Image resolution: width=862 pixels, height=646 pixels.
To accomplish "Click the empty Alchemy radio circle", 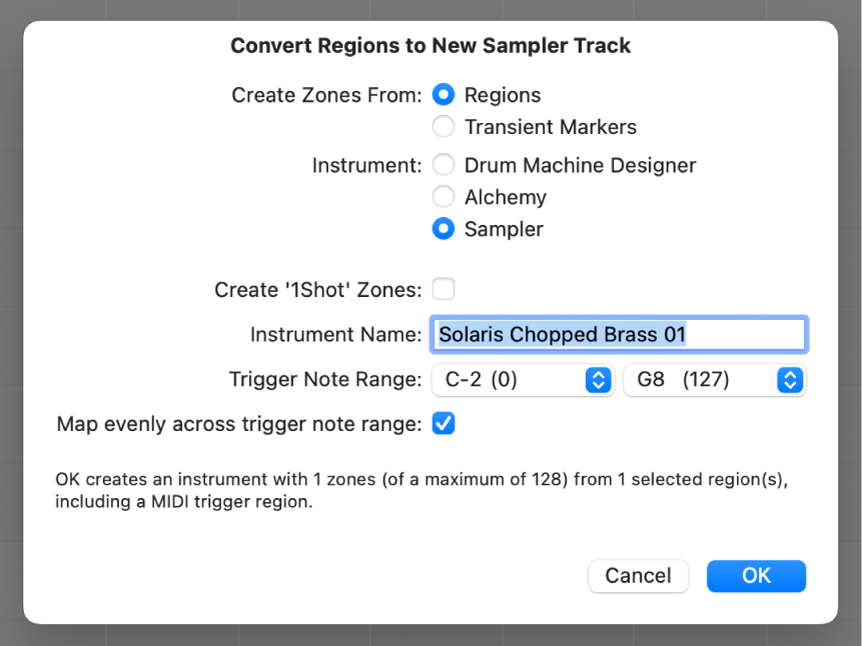I will click(443, 197).
